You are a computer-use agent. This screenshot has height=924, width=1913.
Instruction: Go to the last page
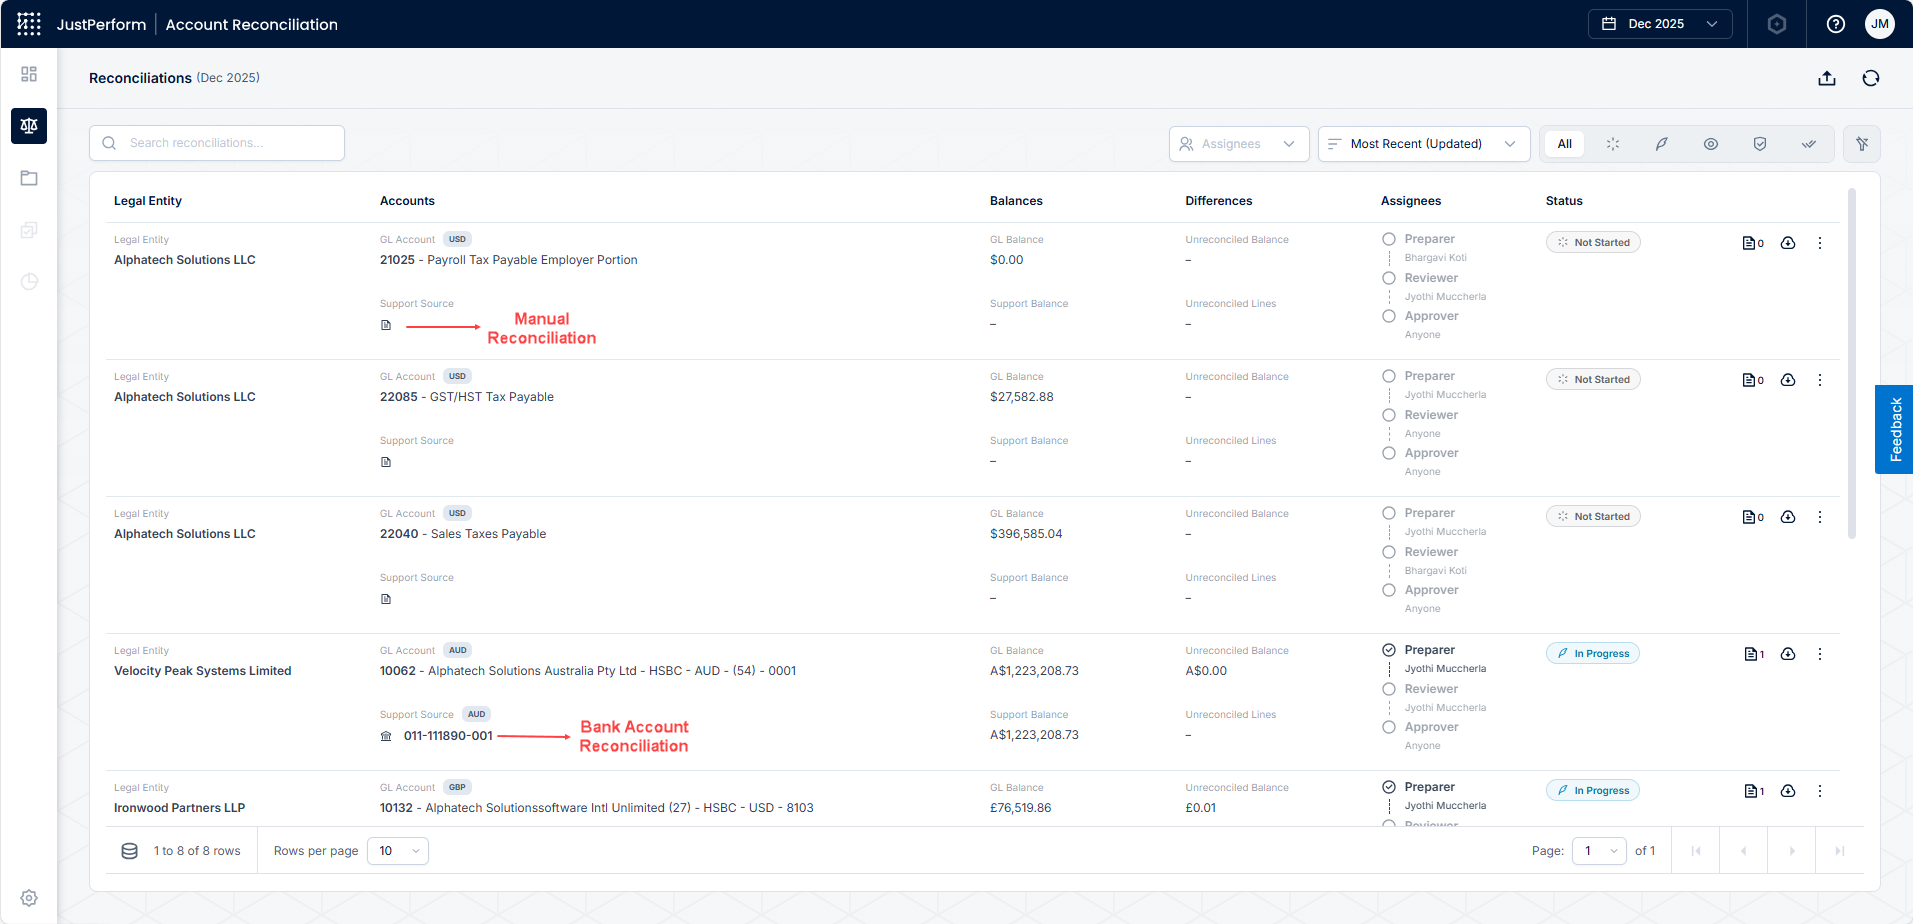click(x=1840, y=851)
